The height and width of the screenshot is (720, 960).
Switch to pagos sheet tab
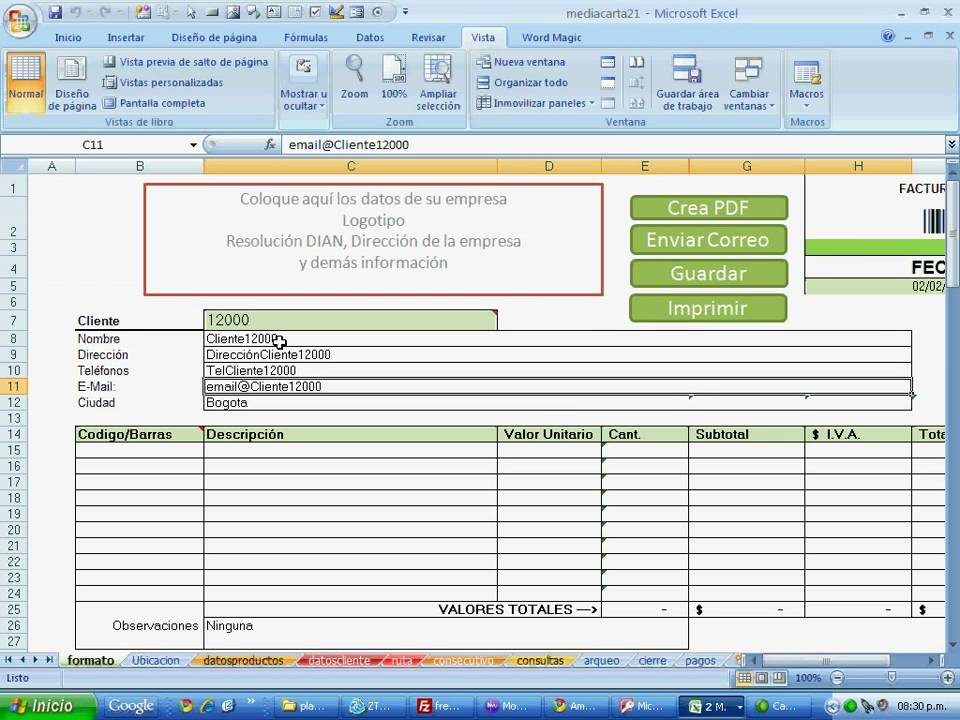[700, 661]
